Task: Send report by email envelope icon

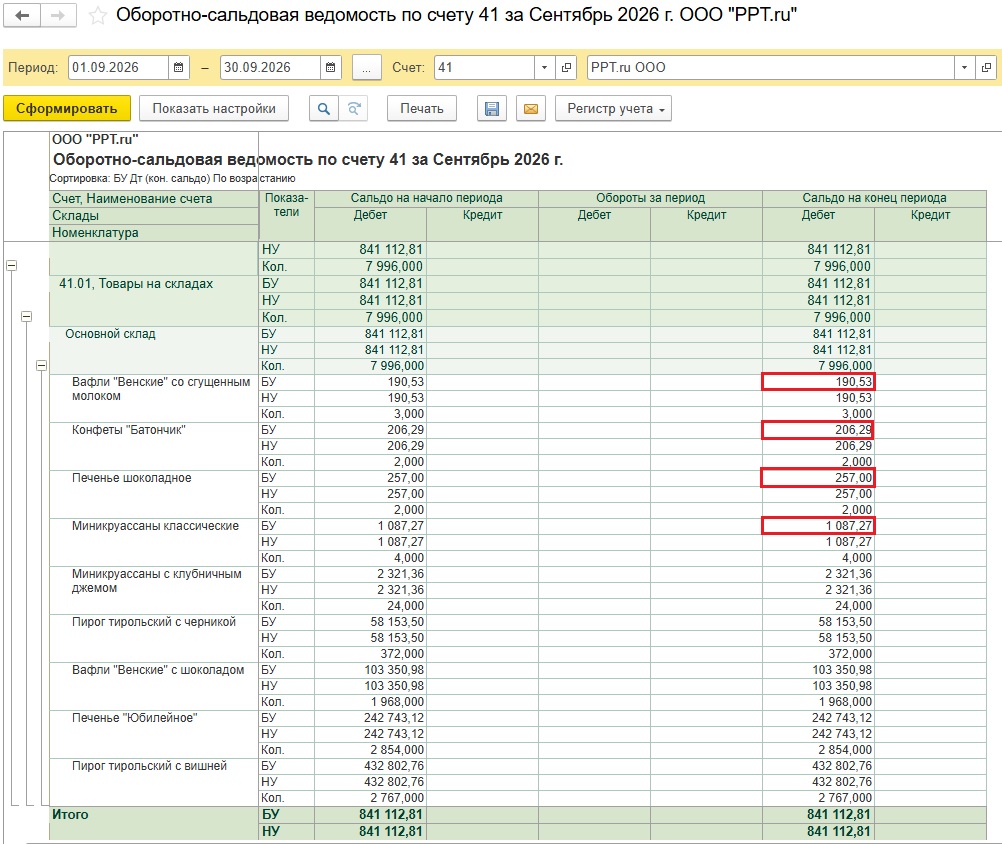Action: click(x=530, y=109)
